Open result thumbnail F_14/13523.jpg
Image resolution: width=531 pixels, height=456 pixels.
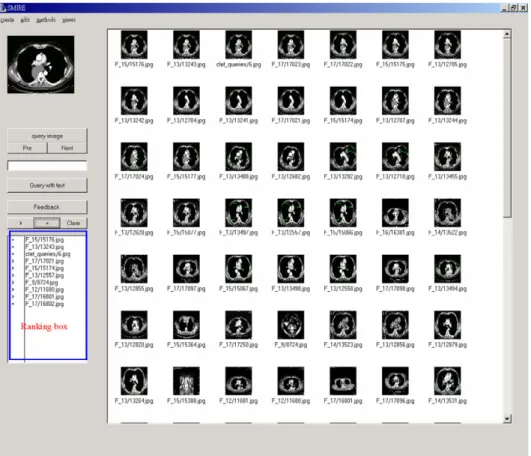[343, 325]
